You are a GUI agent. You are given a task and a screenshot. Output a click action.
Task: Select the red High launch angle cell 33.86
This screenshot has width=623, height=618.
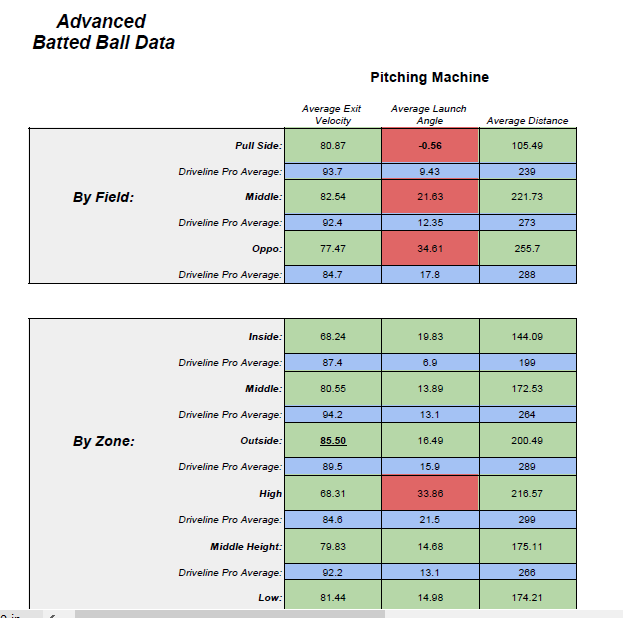430,493
